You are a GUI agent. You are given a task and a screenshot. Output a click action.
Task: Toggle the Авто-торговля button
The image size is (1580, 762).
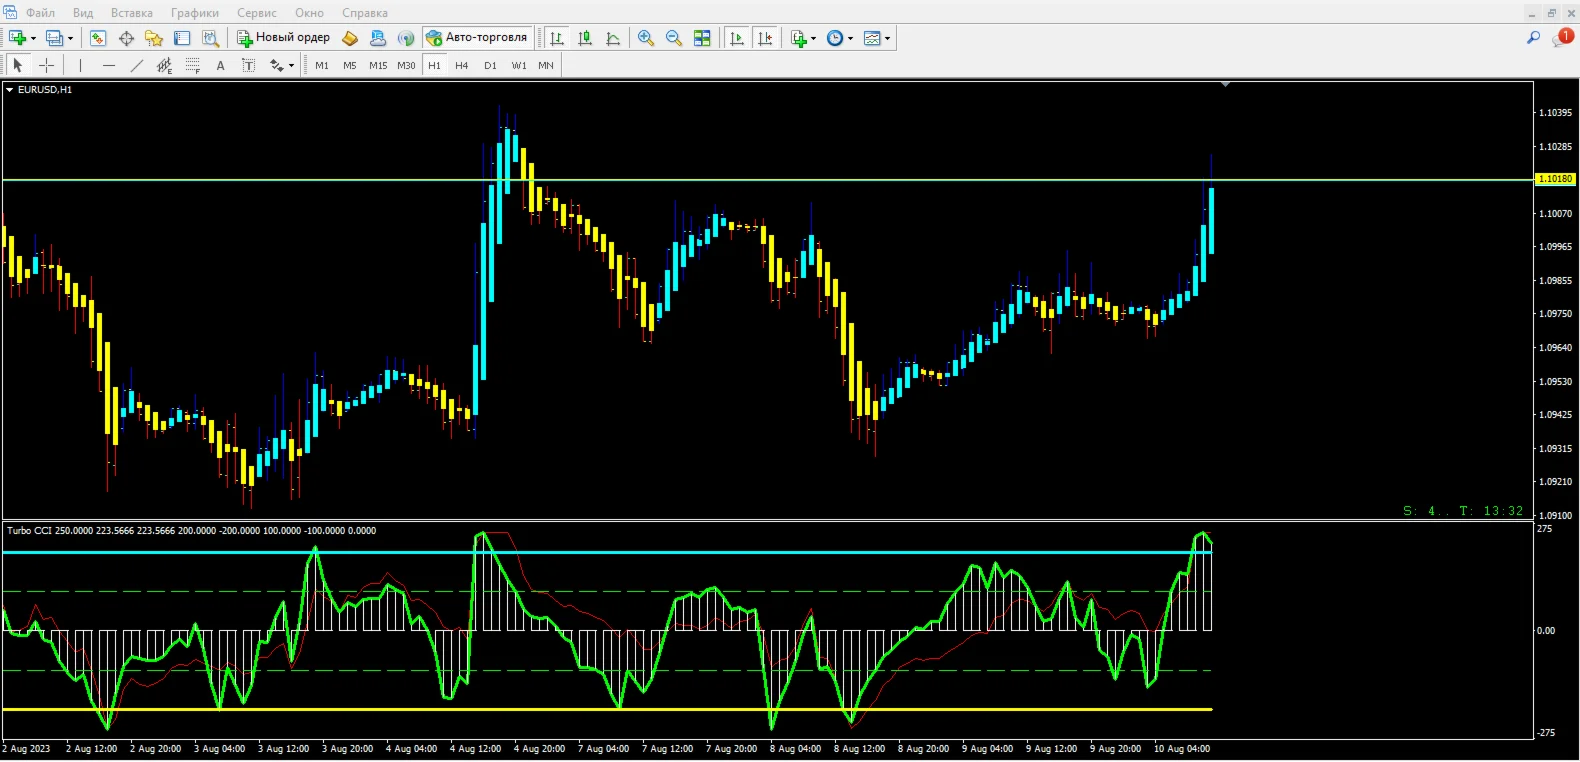(477, 38)
